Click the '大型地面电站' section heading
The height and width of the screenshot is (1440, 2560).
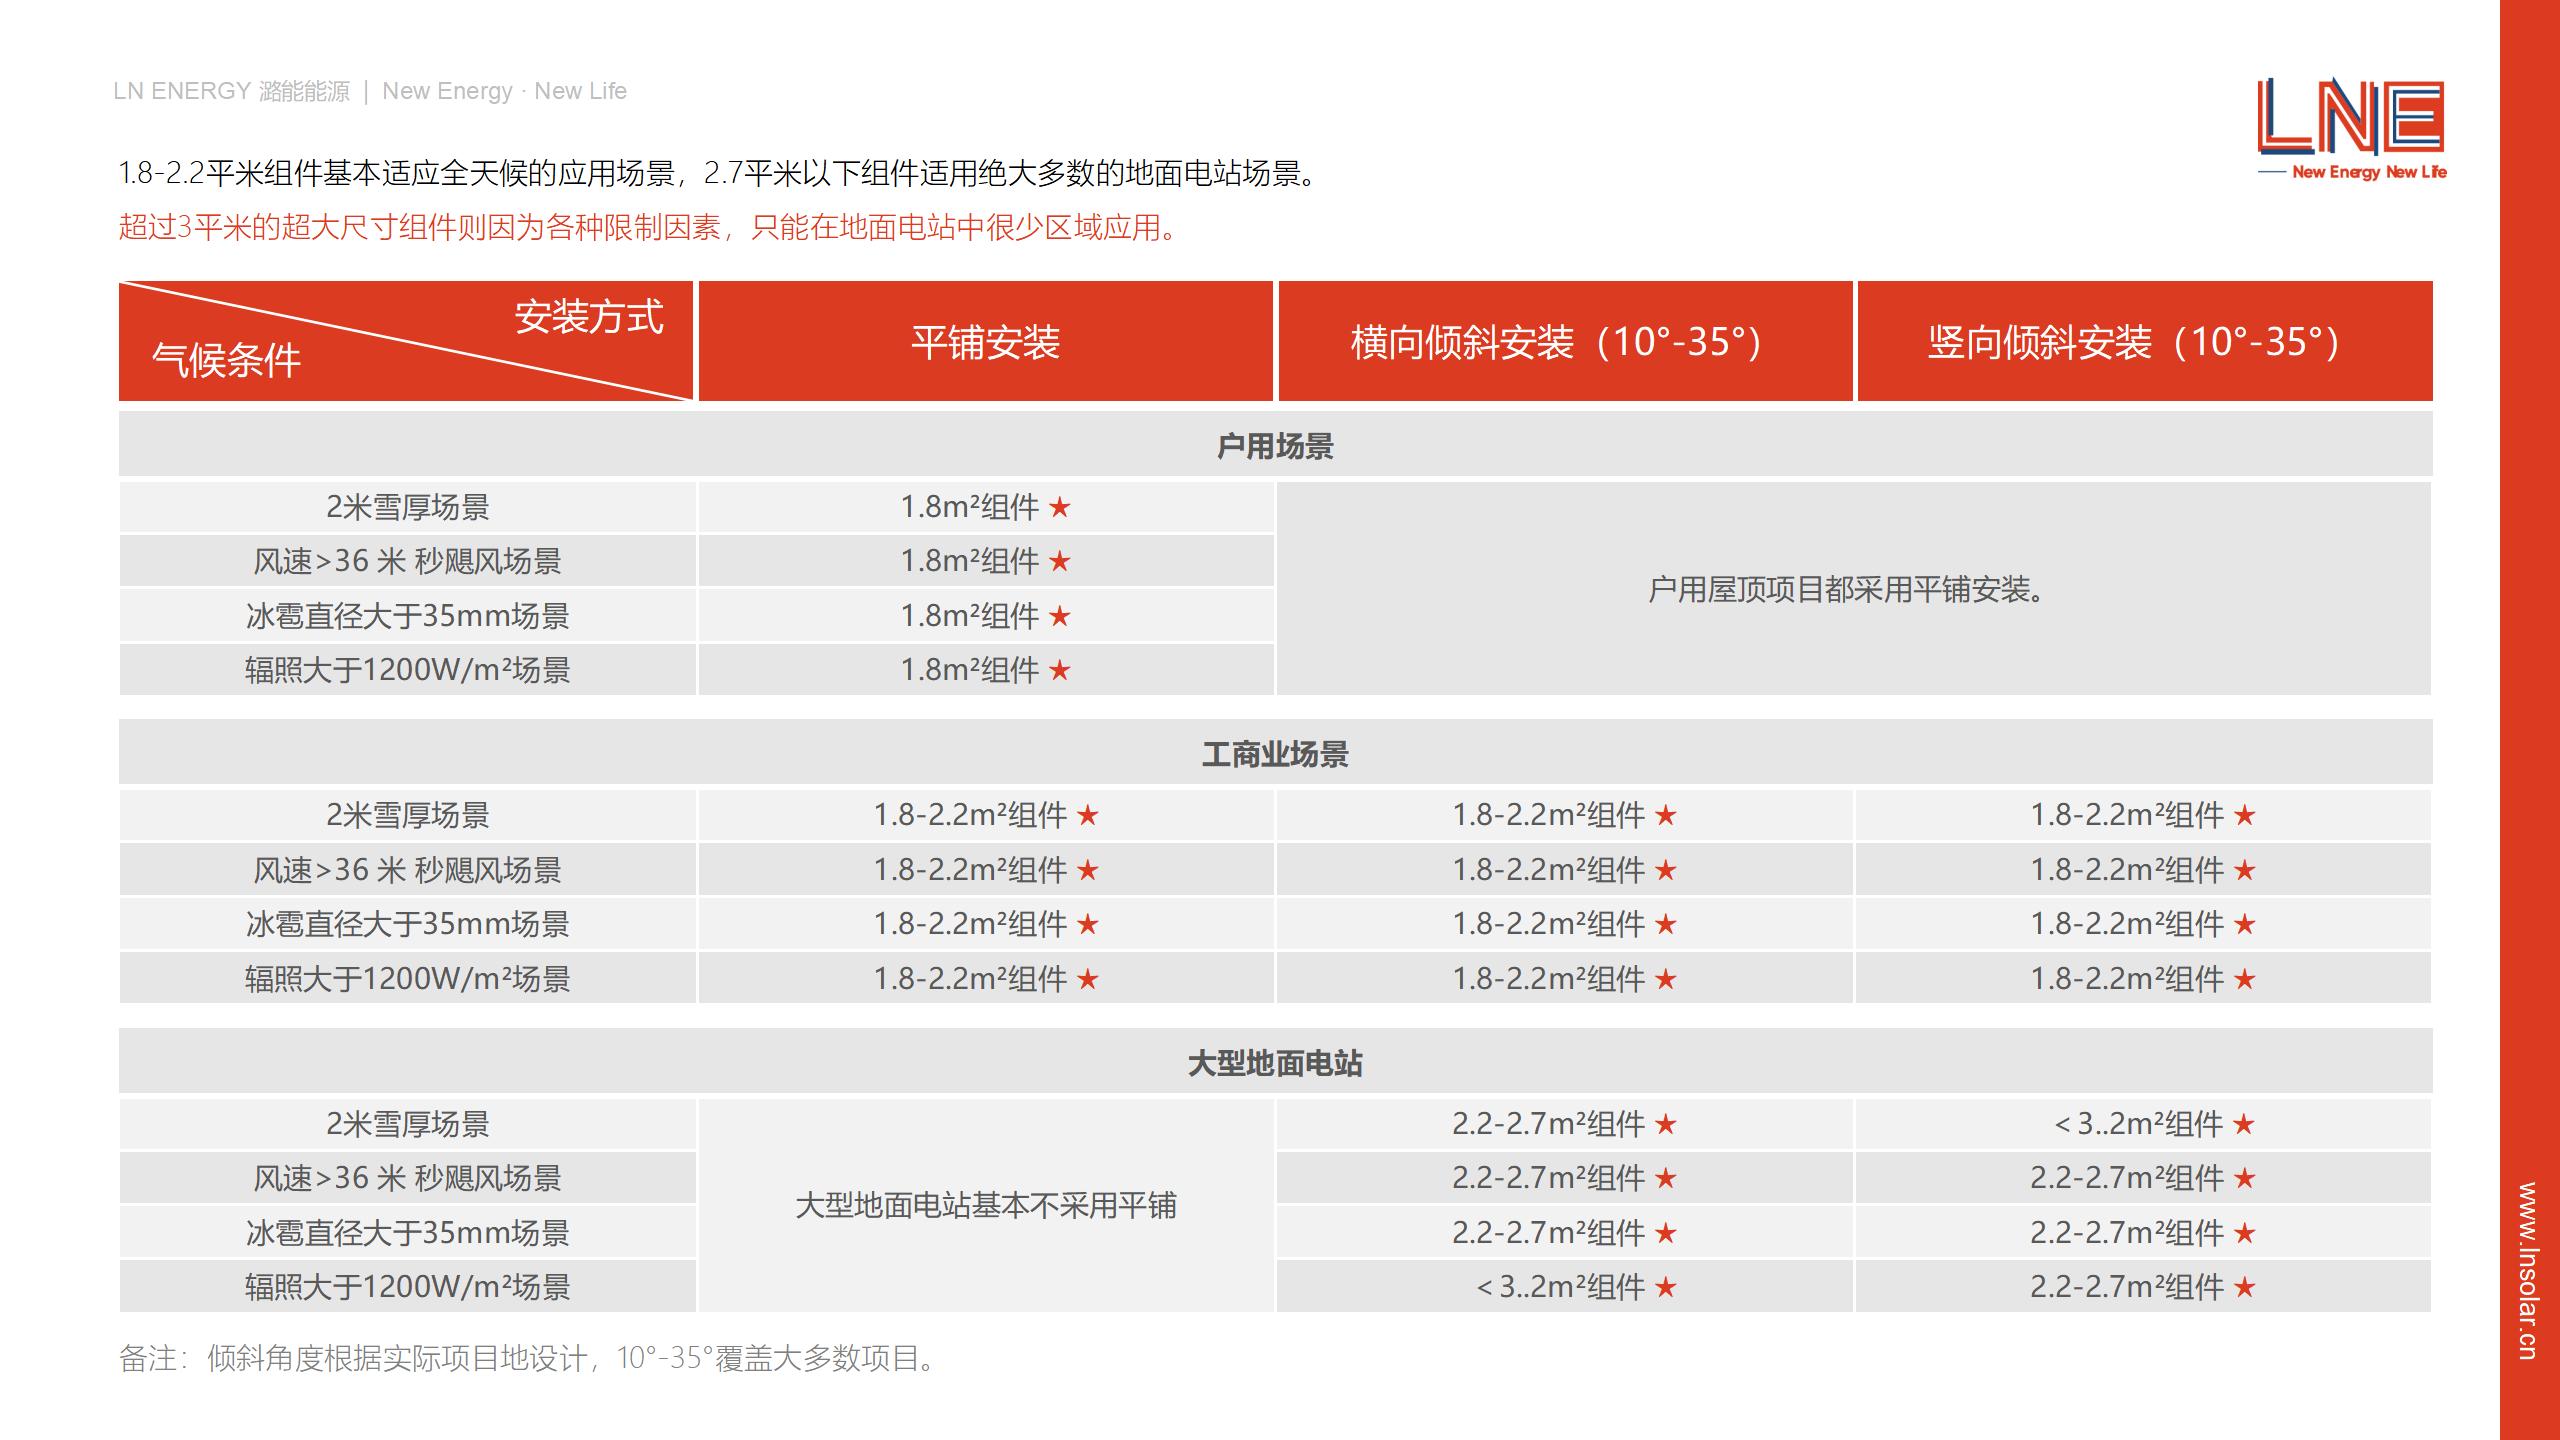click(x=1275, y=1063)
